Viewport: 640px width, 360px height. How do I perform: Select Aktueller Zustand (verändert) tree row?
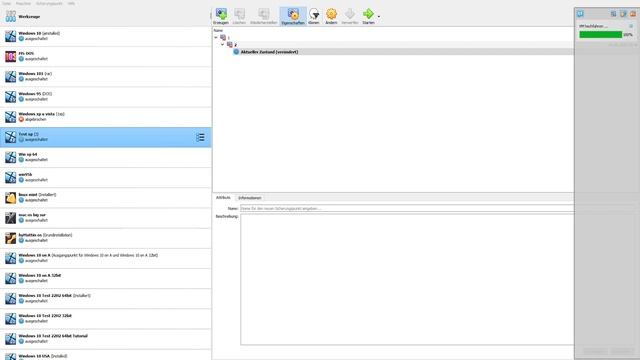click(393, 52)
